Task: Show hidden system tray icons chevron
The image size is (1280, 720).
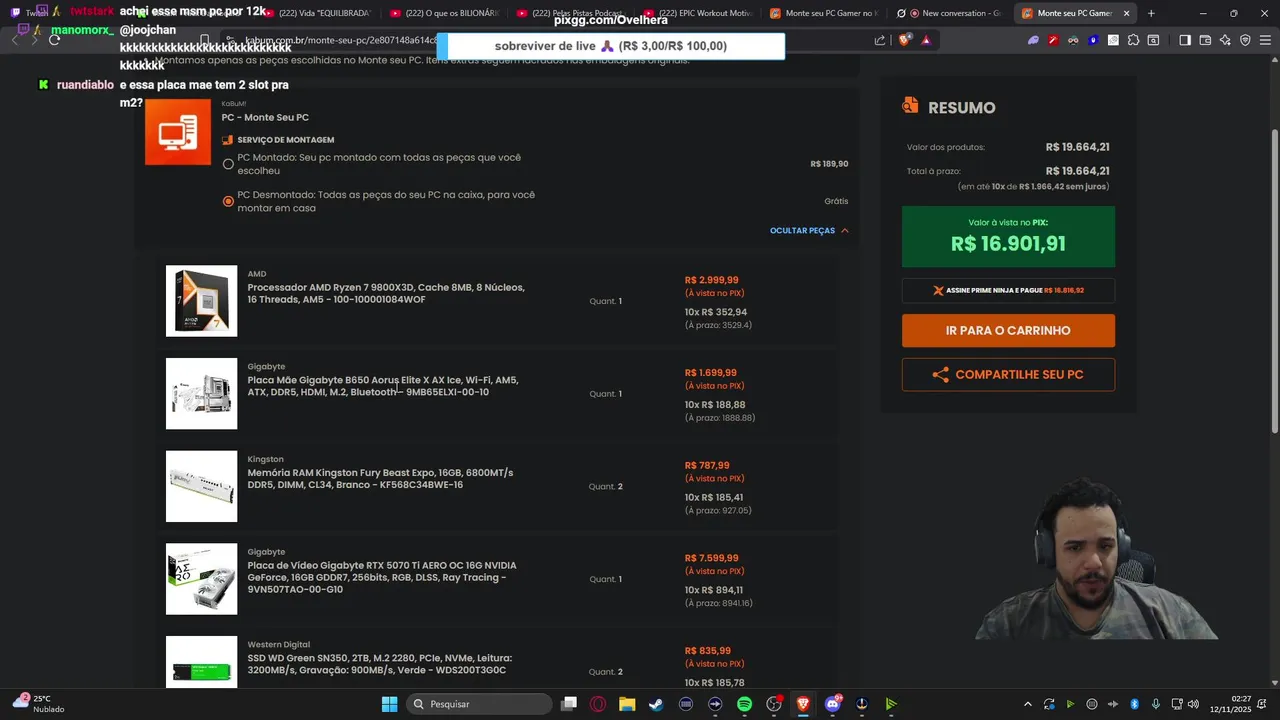Action: point(1028,704)
